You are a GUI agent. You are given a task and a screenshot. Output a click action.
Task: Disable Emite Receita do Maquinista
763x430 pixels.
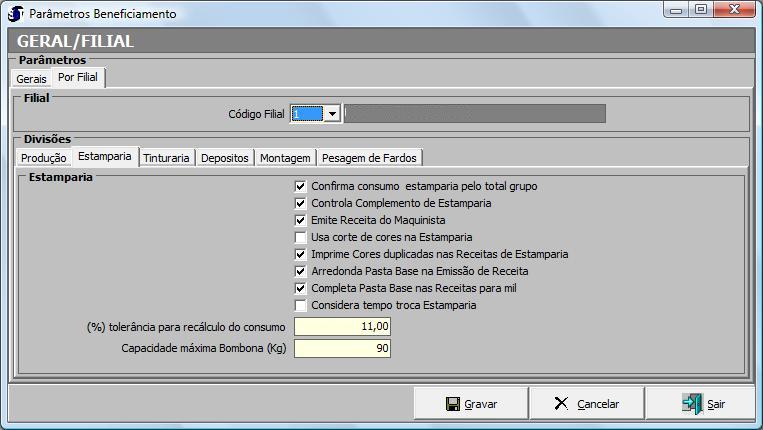pyautogui.click(x=301, y=220)
